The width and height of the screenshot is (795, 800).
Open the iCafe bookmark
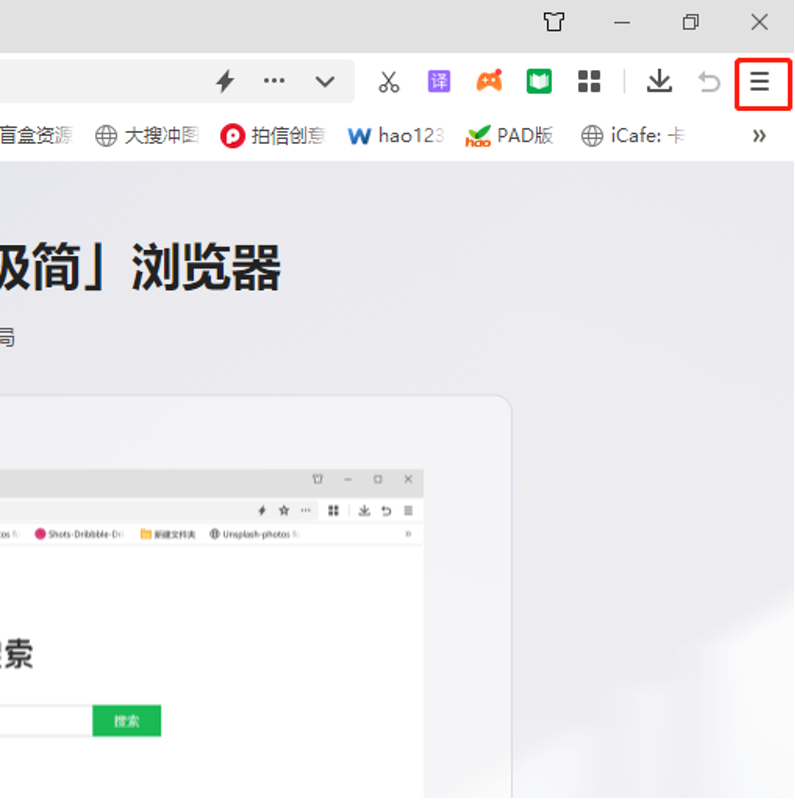point(634,136)
